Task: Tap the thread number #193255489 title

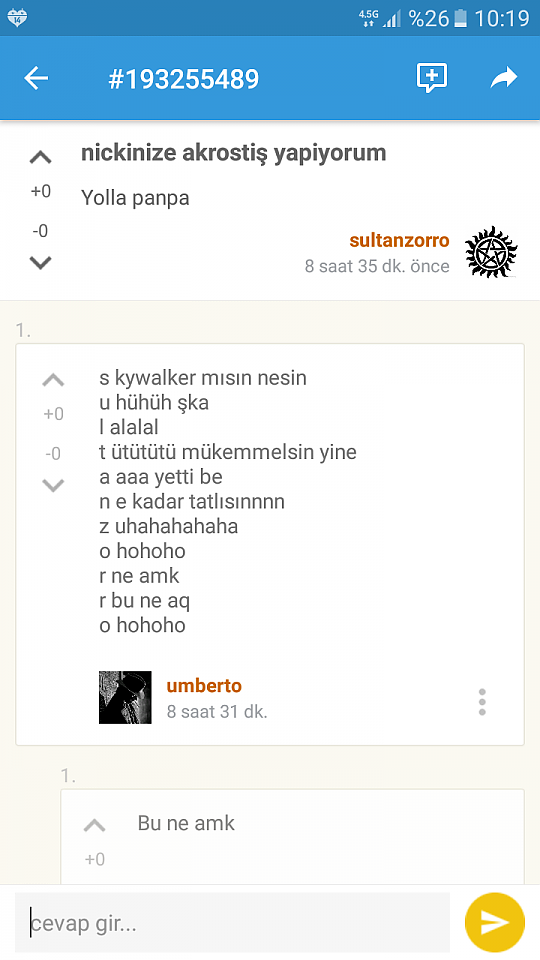Action: click(x=184, y=79)
